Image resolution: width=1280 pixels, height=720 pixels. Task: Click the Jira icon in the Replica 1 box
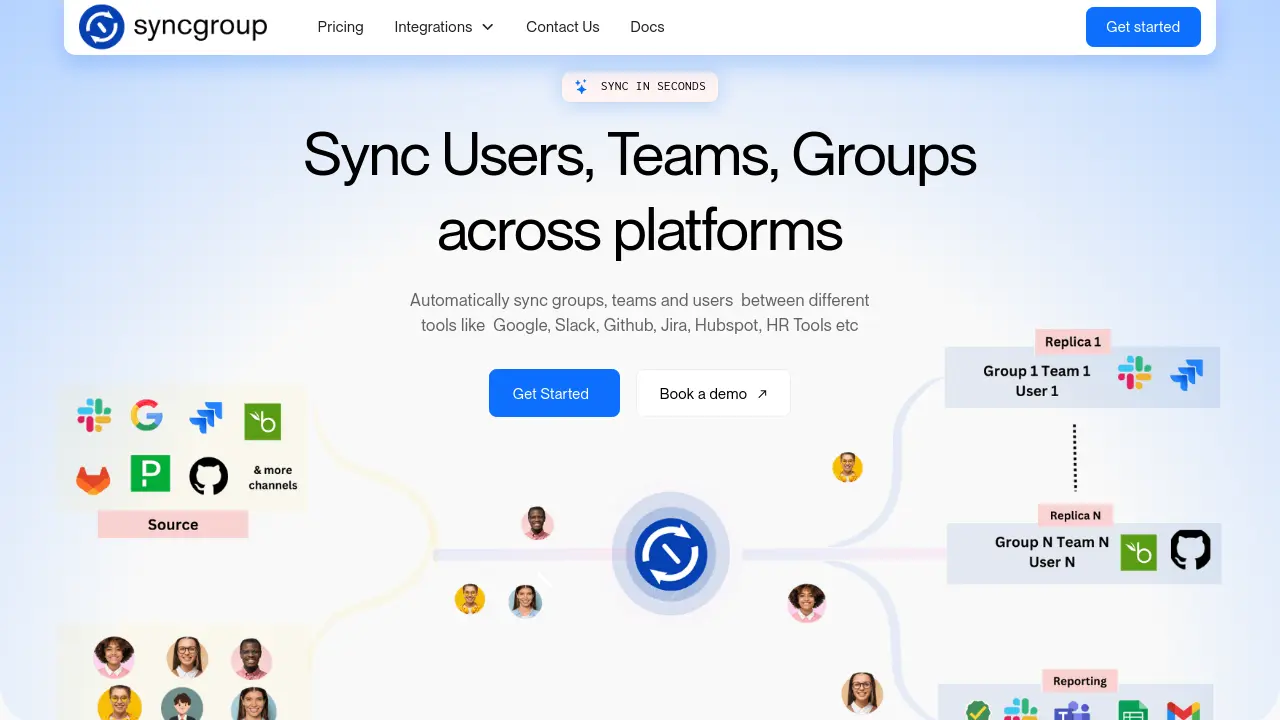click(x=1186, y=375)
